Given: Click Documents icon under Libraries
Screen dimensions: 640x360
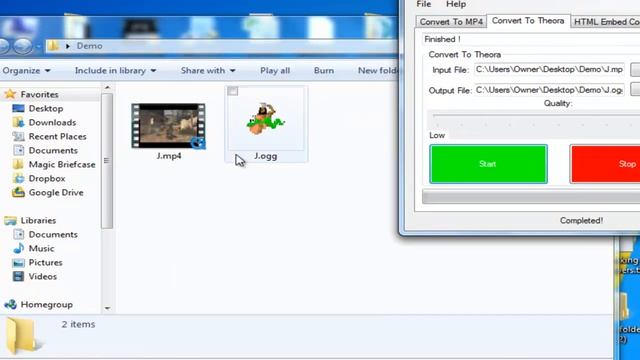Looking at the screenshot, I should 18,234.
